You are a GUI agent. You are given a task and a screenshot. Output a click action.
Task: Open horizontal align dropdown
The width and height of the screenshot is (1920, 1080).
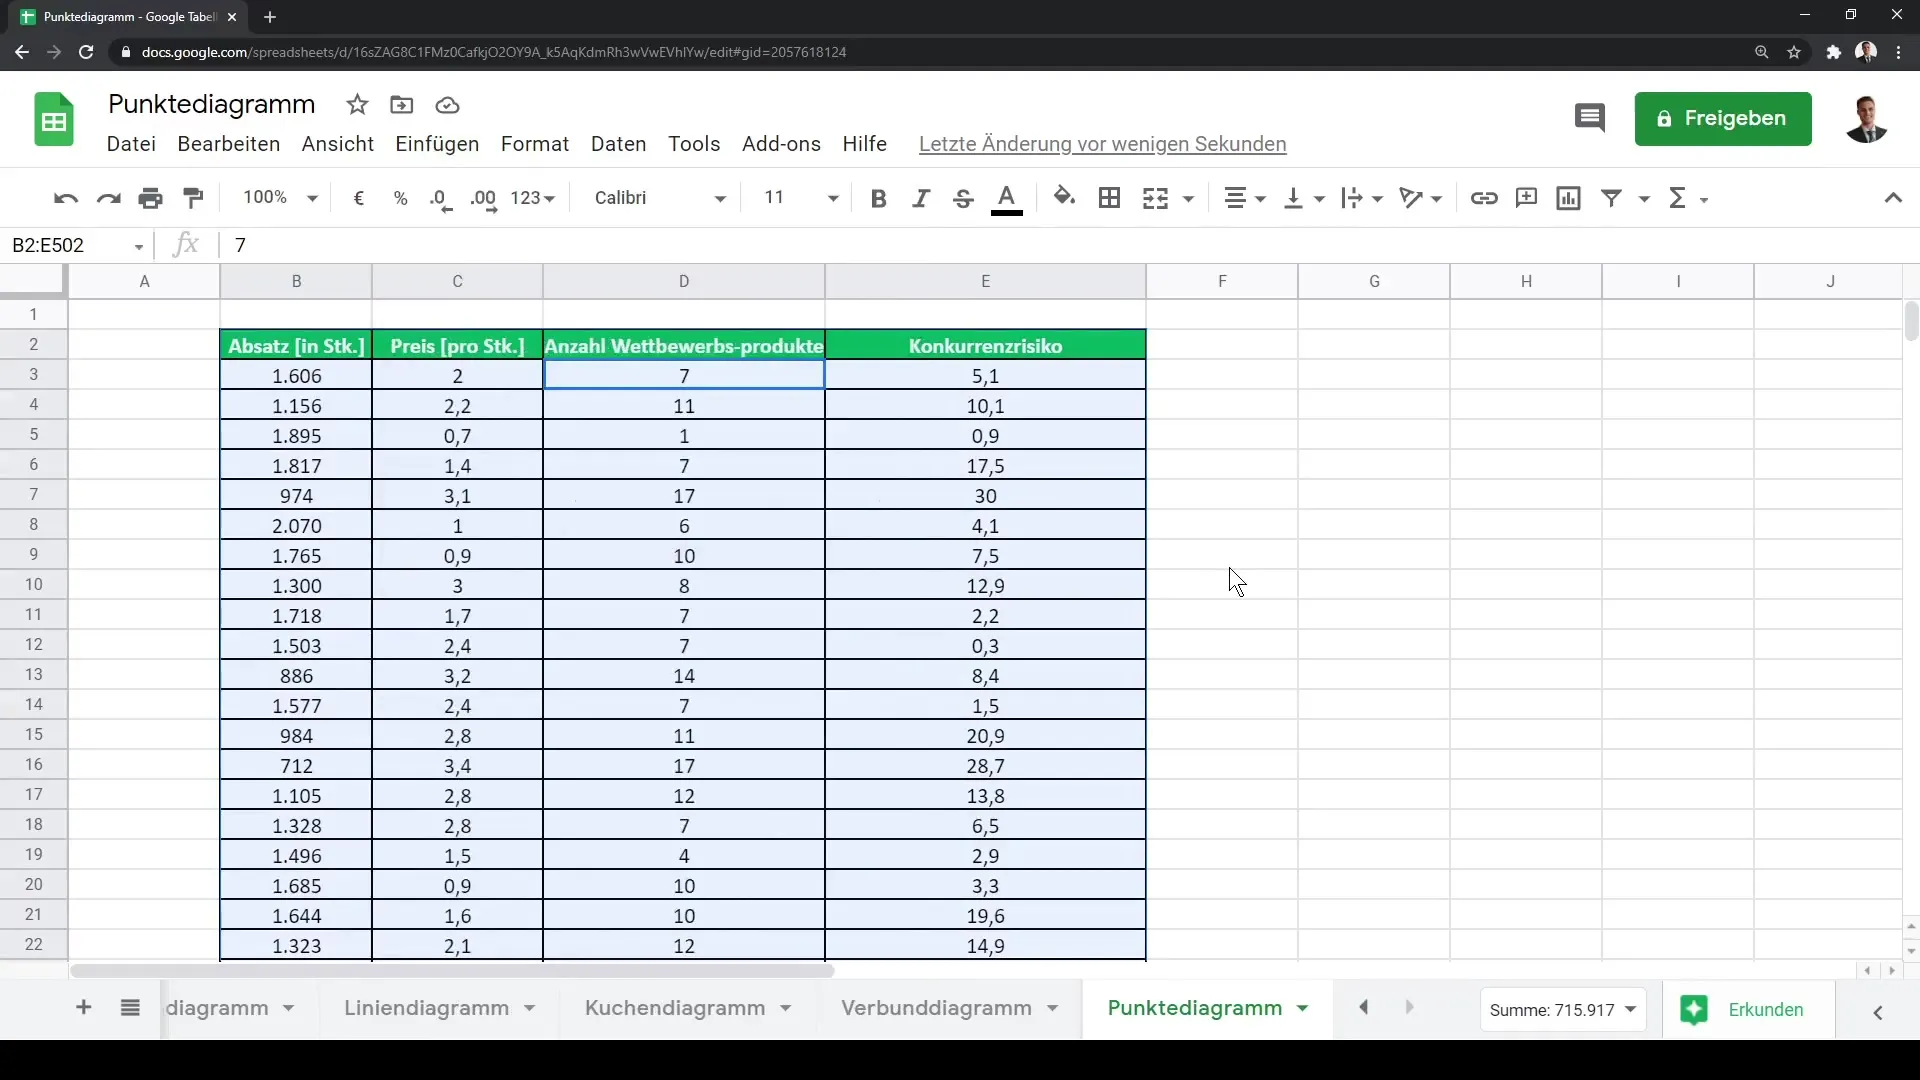pyautogui.click(x=1245, y=198)
